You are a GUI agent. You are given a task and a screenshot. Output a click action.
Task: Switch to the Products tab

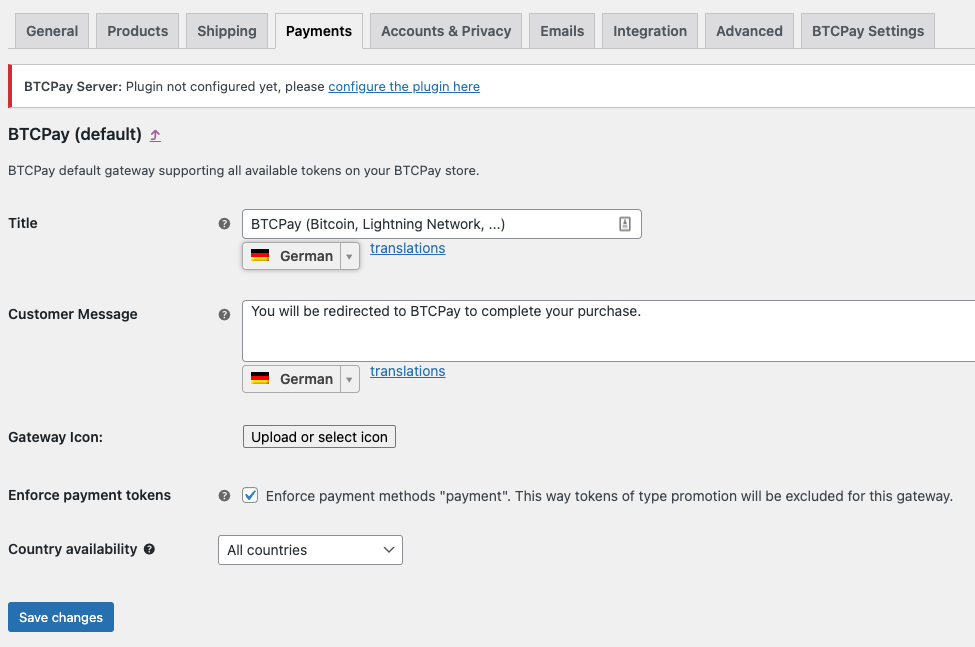[137, 31]
